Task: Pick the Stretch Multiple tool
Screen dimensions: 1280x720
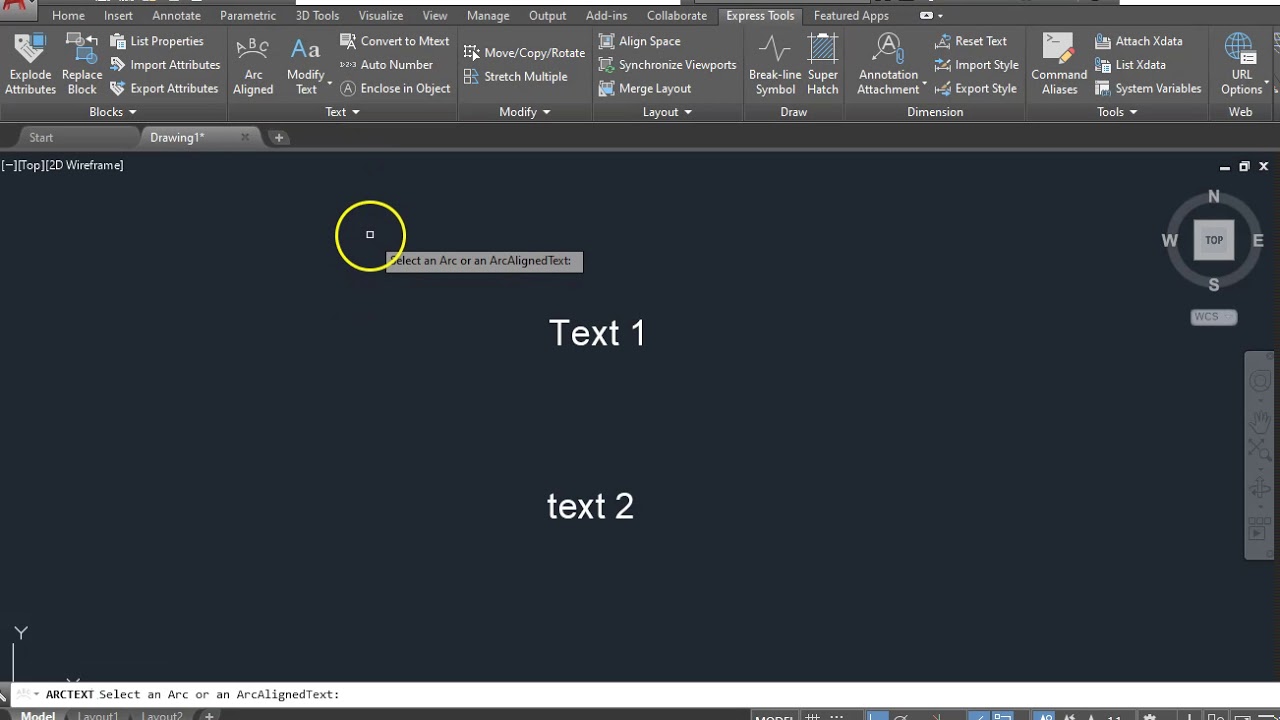Action: [516, 76]
